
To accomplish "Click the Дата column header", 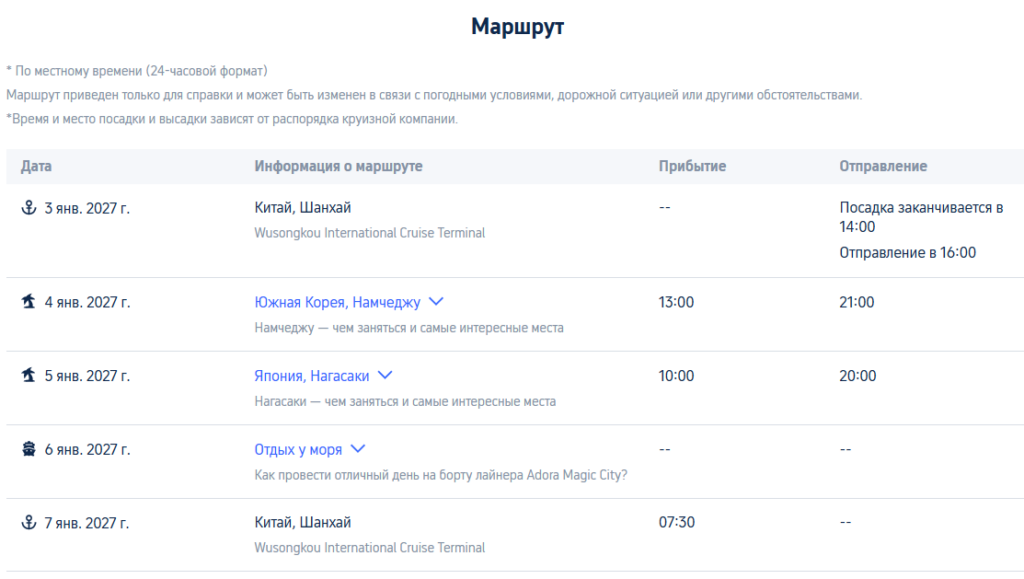I will pyautogui.click(x=36, y=166).
